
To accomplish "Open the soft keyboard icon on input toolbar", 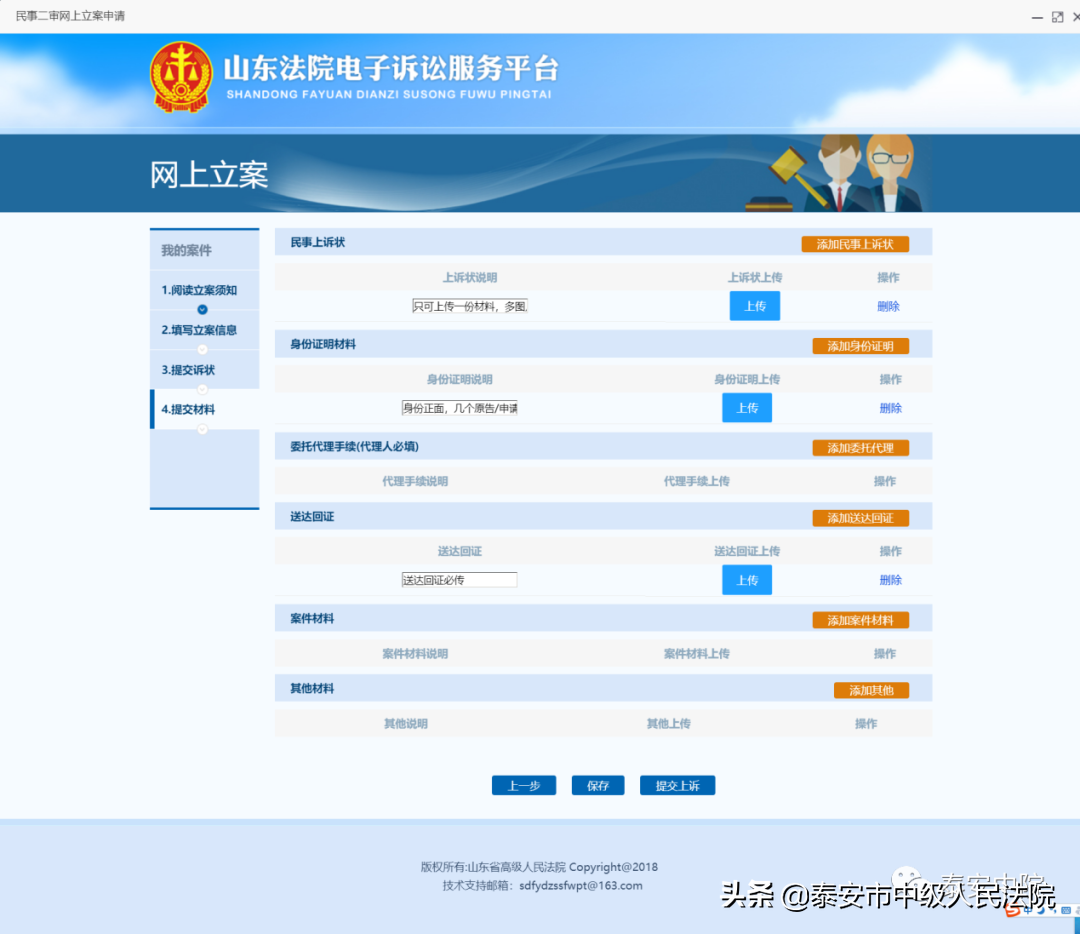I will pyautogui.click(x=1065, y=910).
